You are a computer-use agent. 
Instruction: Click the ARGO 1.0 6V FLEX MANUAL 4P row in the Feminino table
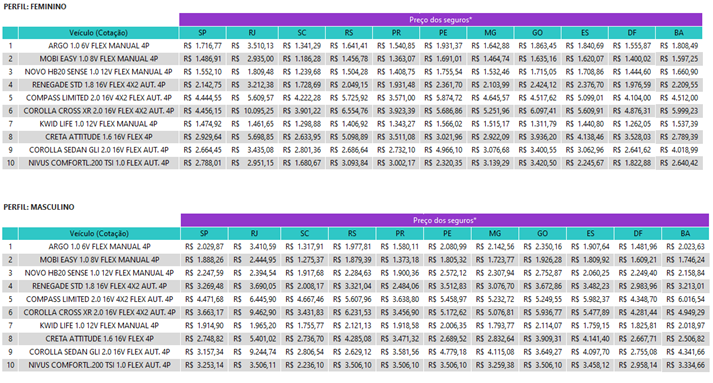click(352, 45)
